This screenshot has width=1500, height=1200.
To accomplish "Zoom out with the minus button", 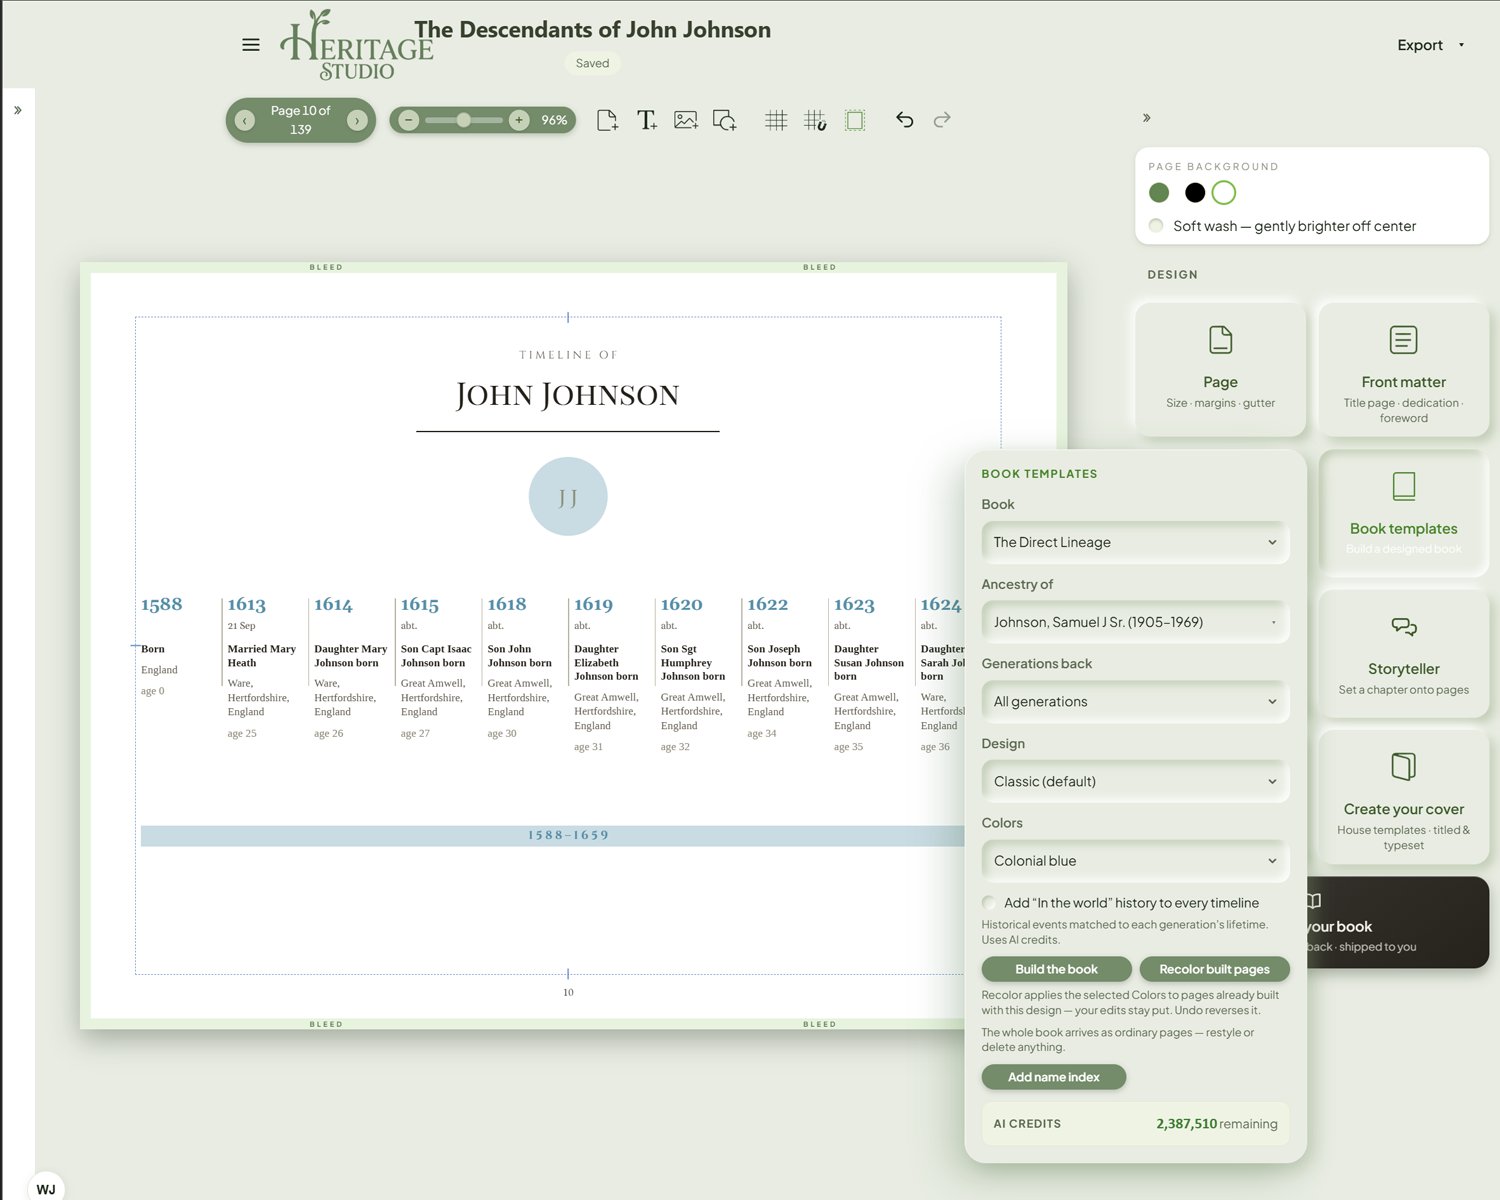I will [409, 120].
